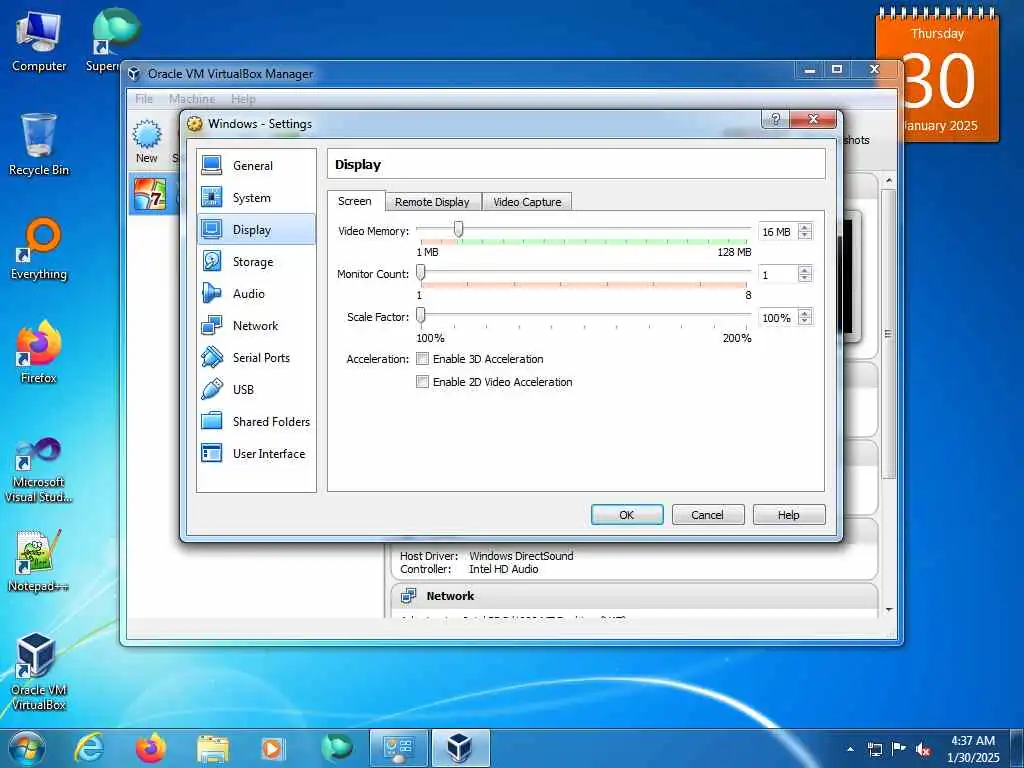Open the Storage settings category

(x=256, y=262)
